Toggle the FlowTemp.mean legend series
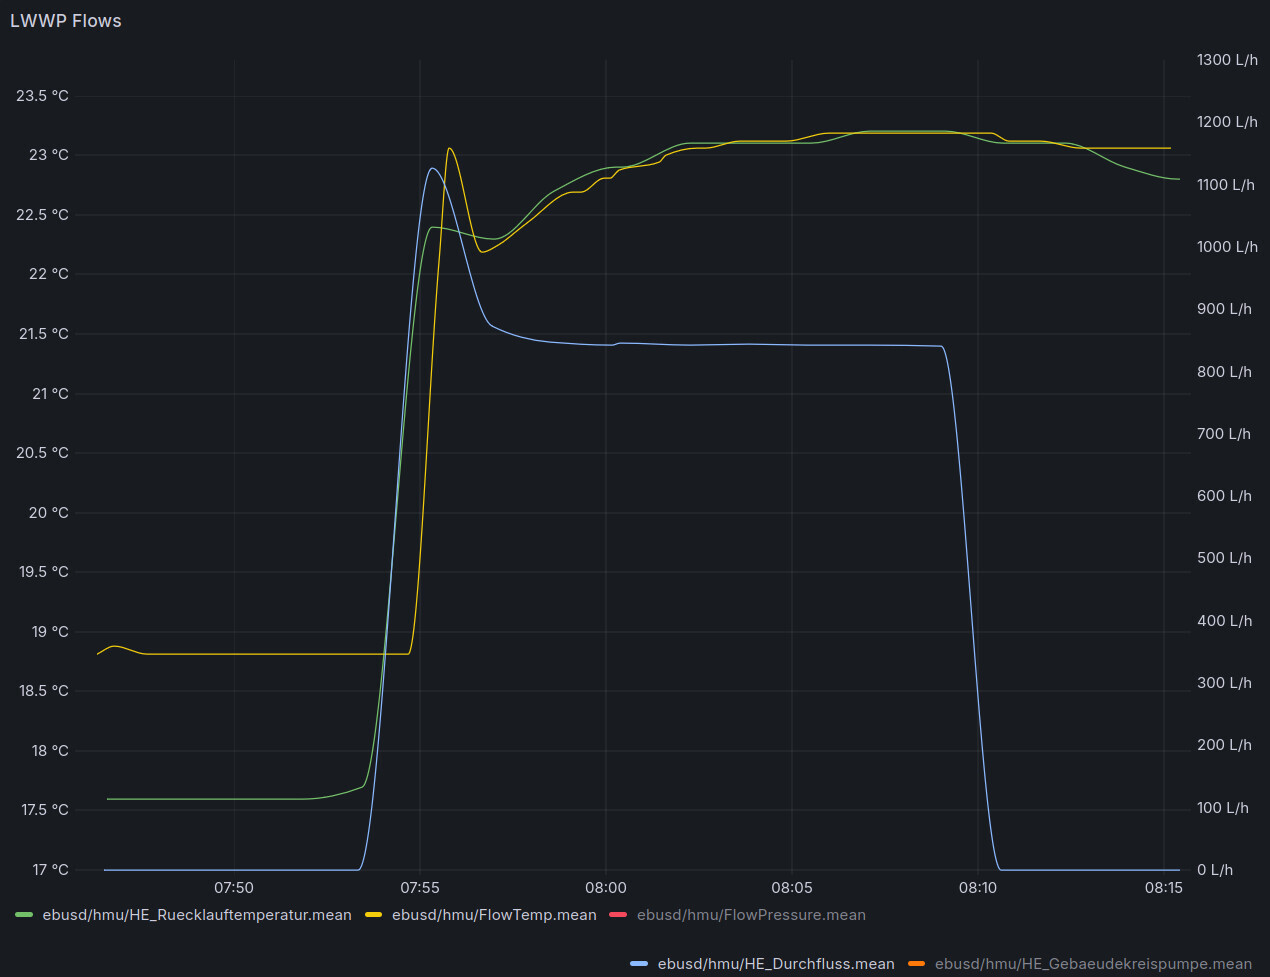 click(494, 915)
